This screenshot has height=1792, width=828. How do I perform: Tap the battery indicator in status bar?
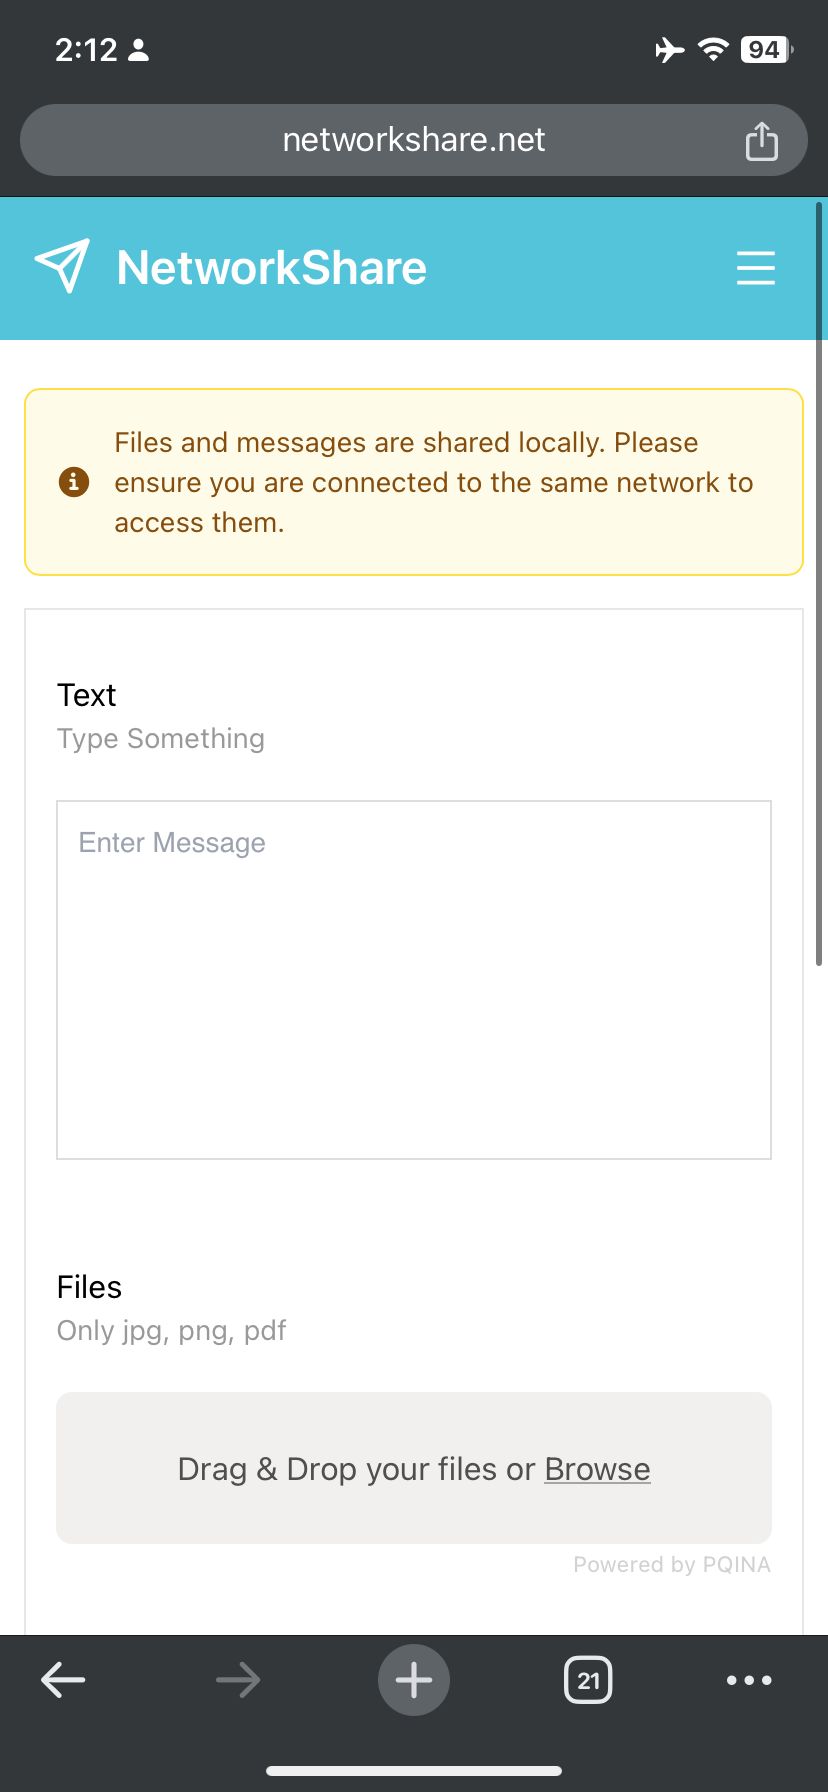[x=767, y=50]
